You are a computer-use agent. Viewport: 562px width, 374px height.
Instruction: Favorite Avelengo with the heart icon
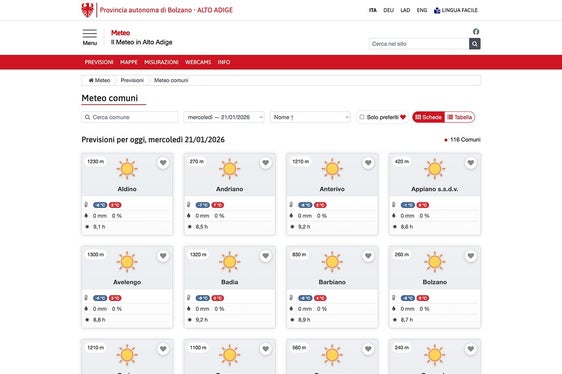pyautogui.click(x=163, y=256)
